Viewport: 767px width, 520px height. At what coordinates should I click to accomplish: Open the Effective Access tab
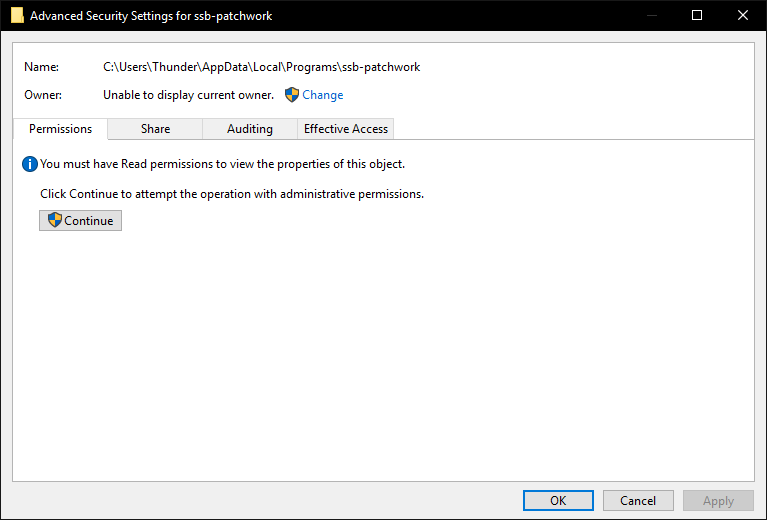pos(346,129)
